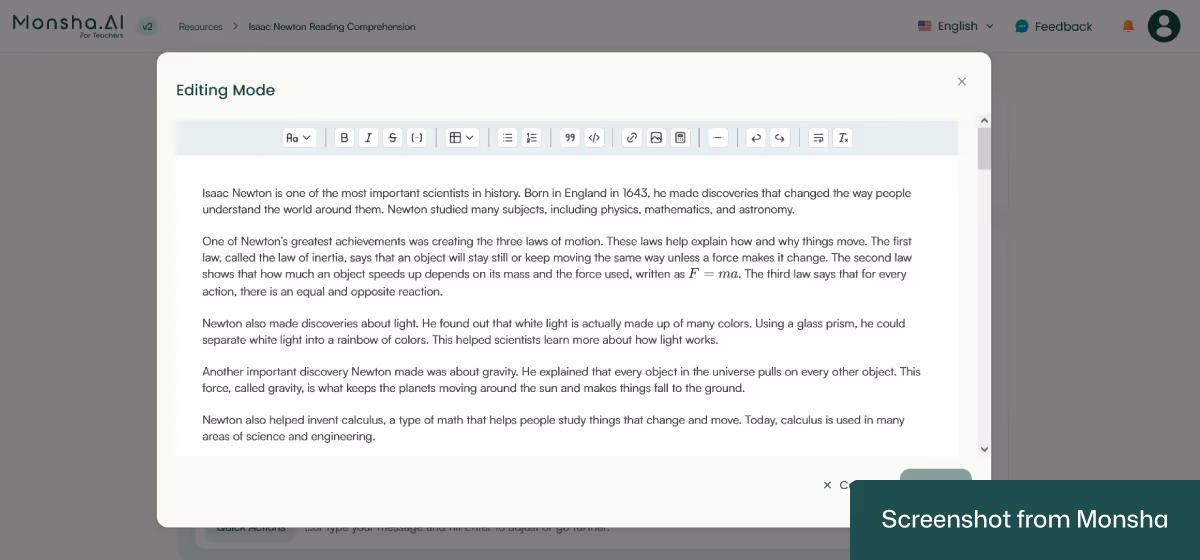Insert an image with the picture icon

pos(656,138)
